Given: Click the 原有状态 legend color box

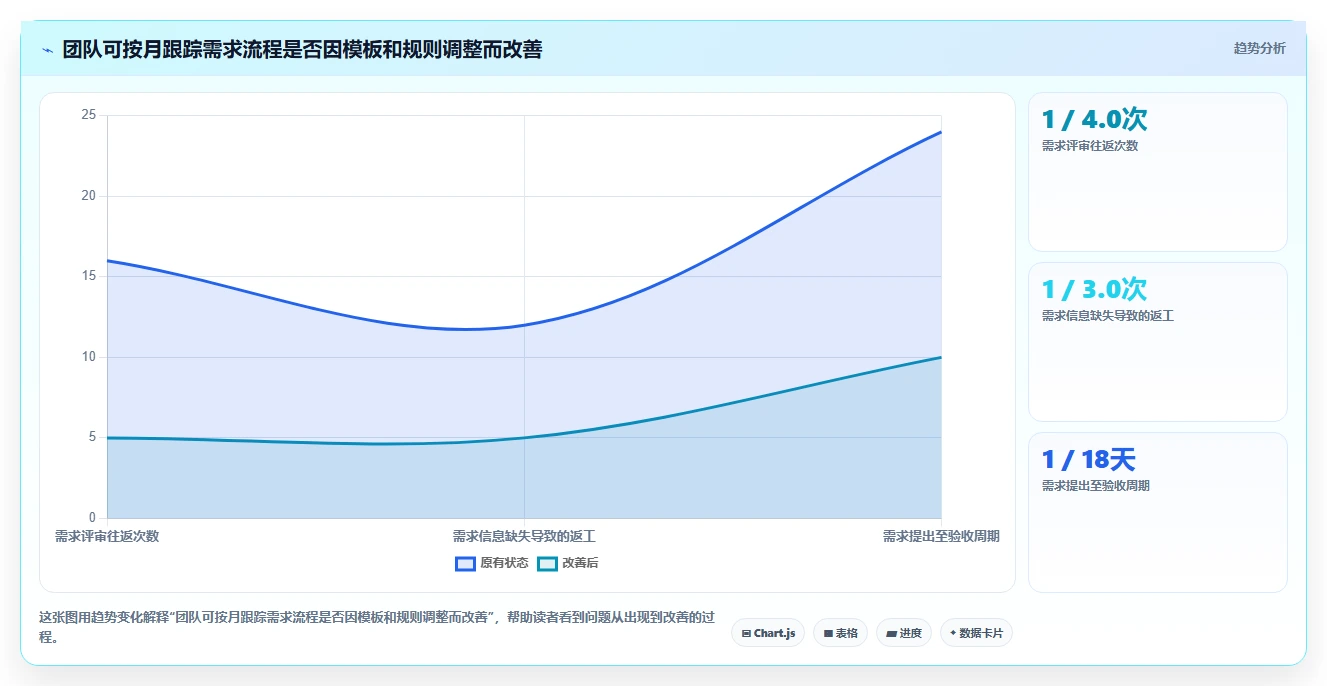Looking at the screenshot, I should coord(465,563).
